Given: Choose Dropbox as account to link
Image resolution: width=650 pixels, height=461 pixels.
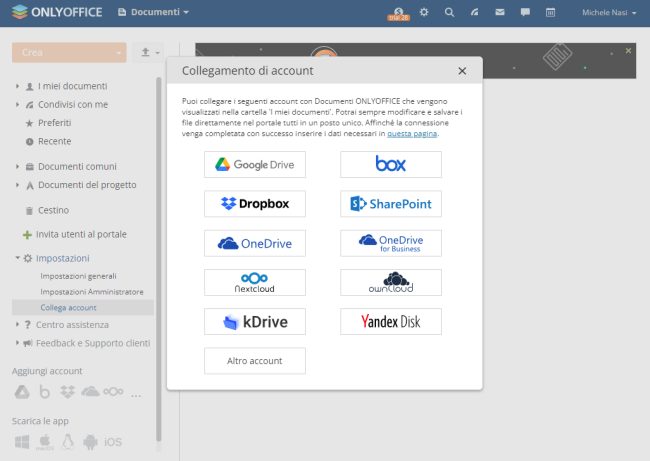Looking at the screenshot, I should 255,204.
